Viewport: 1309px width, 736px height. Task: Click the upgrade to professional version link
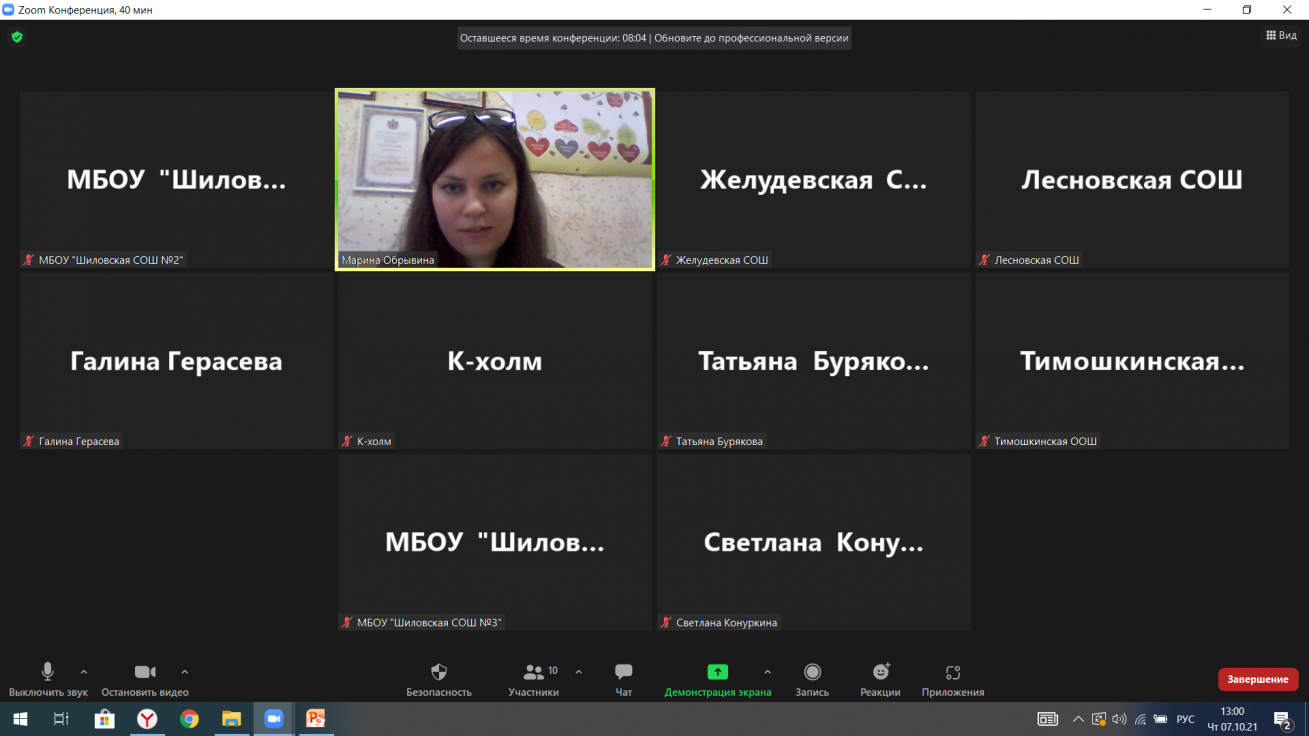pyautogui.click(x=751, y=38)
